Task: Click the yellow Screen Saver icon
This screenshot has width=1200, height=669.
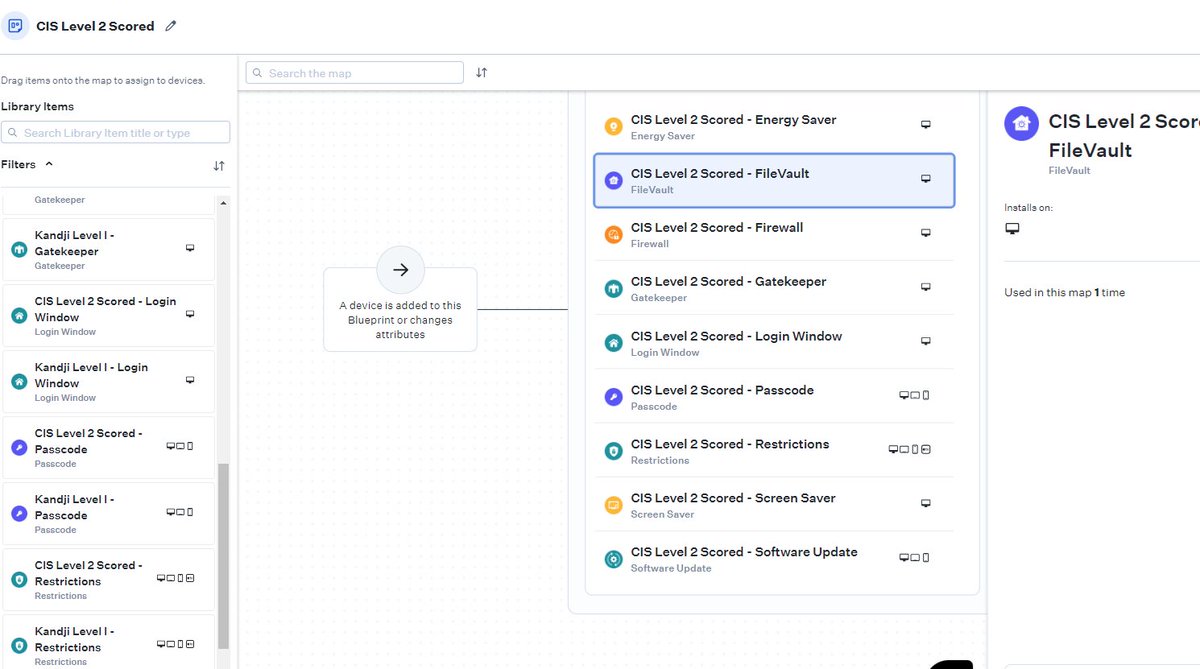Action: pyautogui.click(x=614, y=505)
